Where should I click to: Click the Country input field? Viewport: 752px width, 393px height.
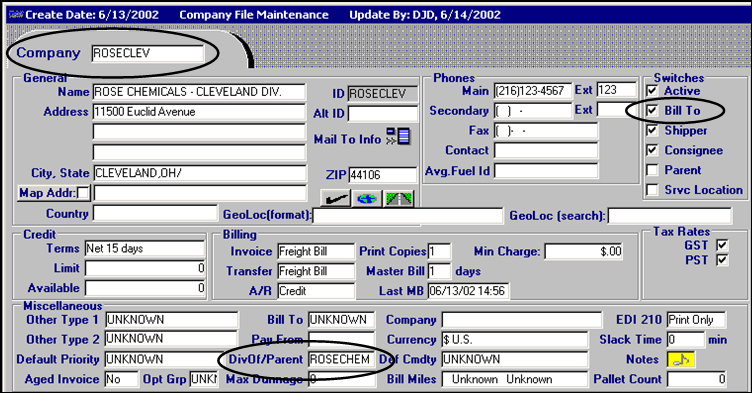pyautogui.click(x=155, y=214)
